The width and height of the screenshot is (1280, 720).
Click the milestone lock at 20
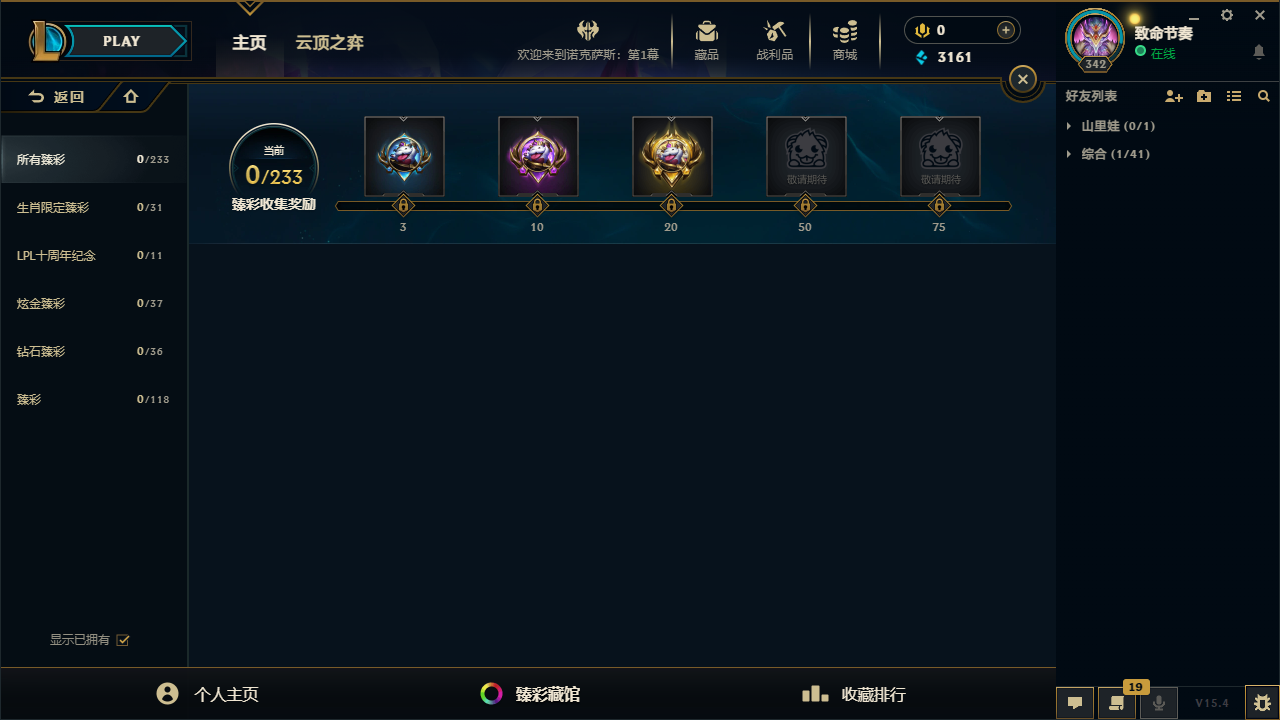[x=671, y=206]
